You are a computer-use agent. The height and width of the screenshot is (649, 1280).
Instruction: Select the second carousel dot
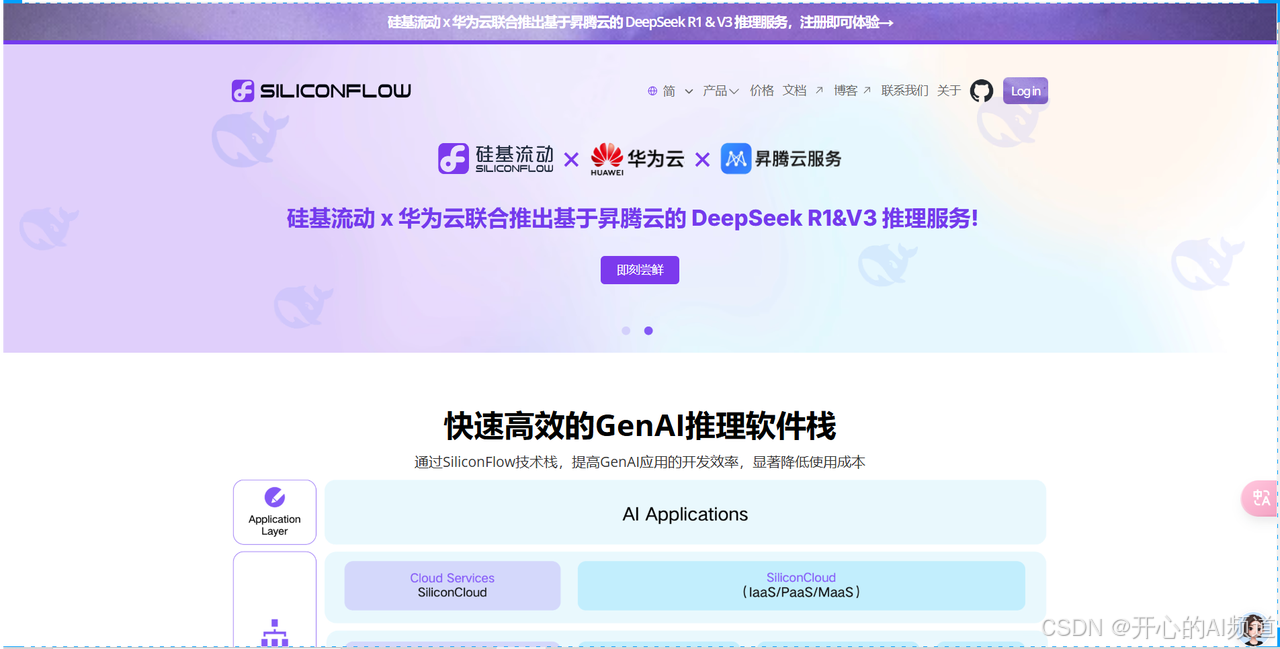pyautogui.click(x=648, y=331)
